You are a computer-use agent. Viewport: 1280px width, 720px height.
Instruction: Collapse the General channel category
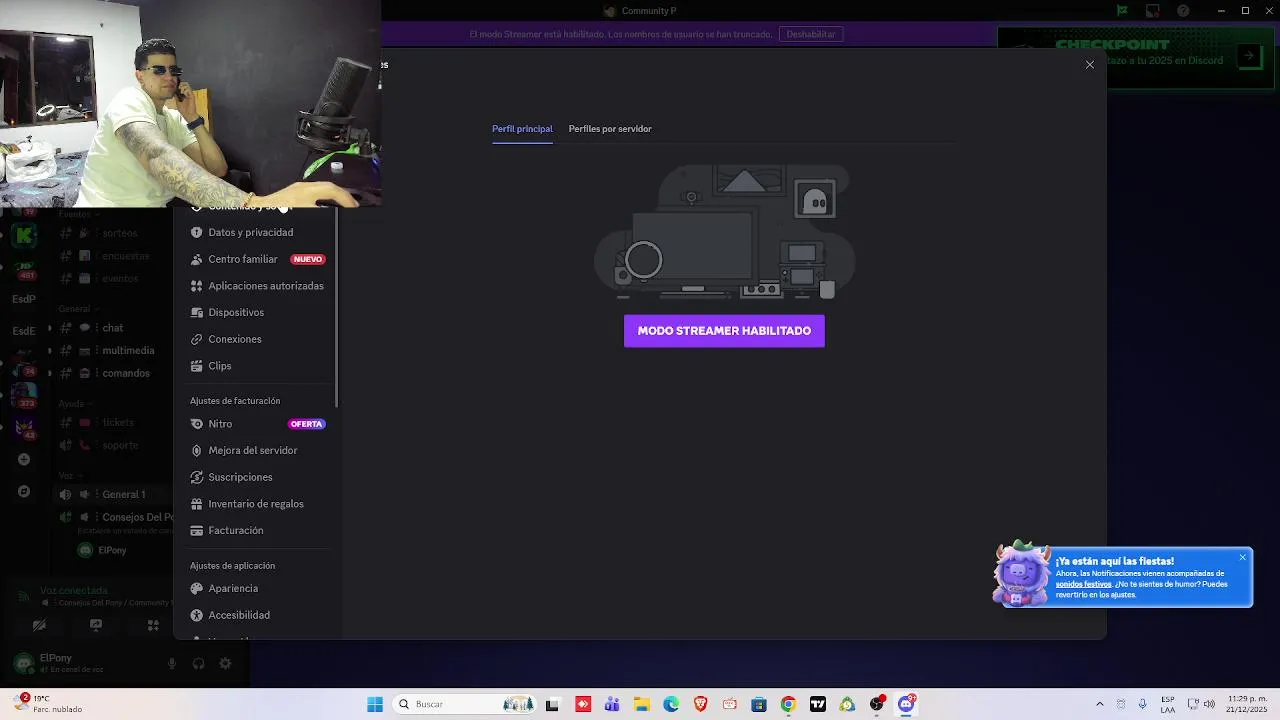(78, 309)
